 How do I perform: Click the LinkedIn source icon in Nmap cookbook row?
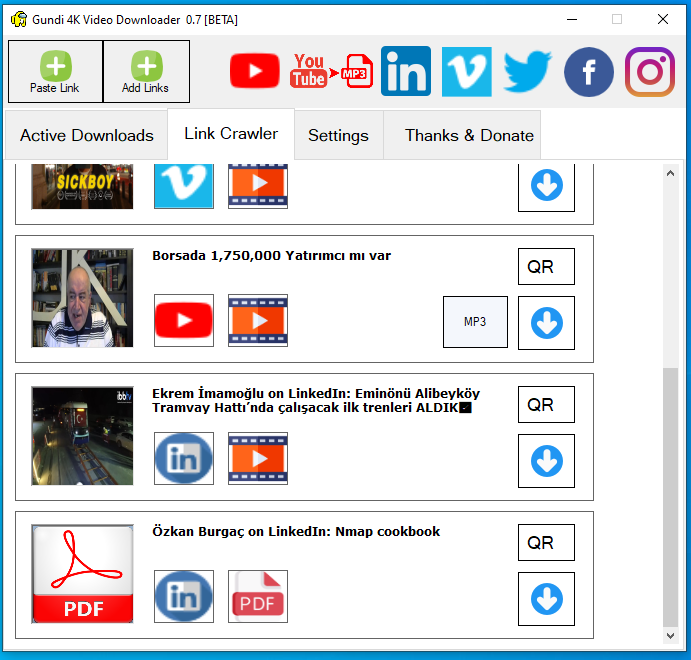pos(184,596)
